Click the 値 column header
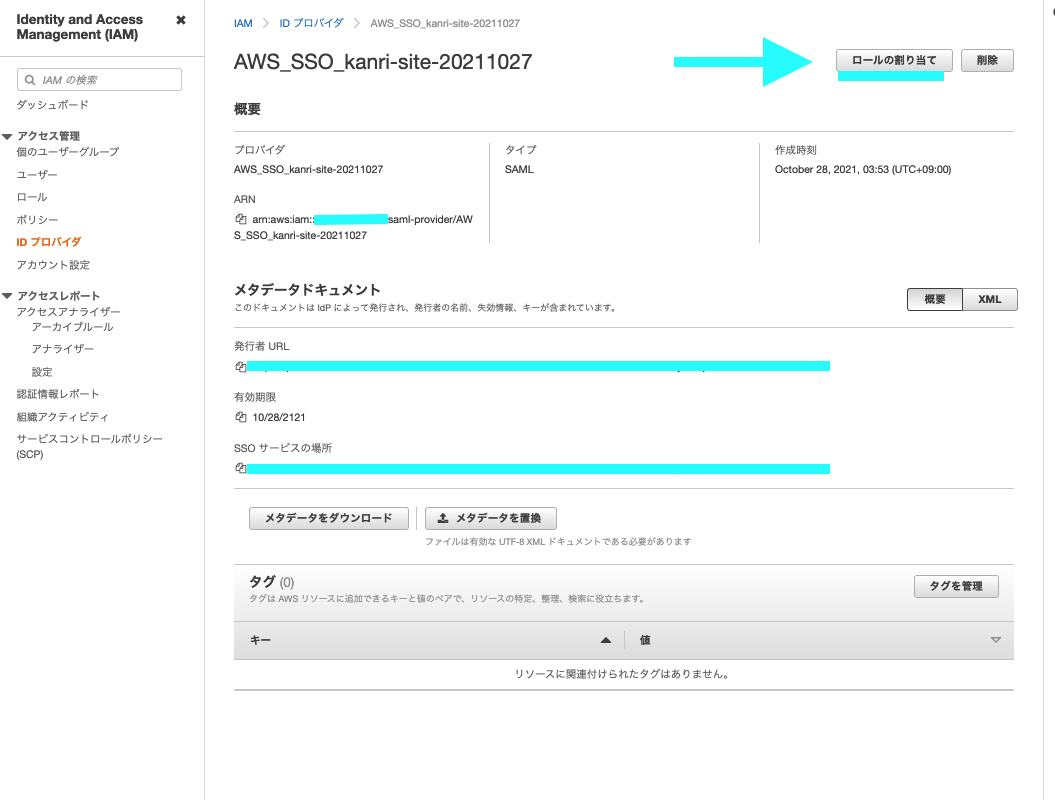This screenshot has width=1055, height=800. click(645, 640)
